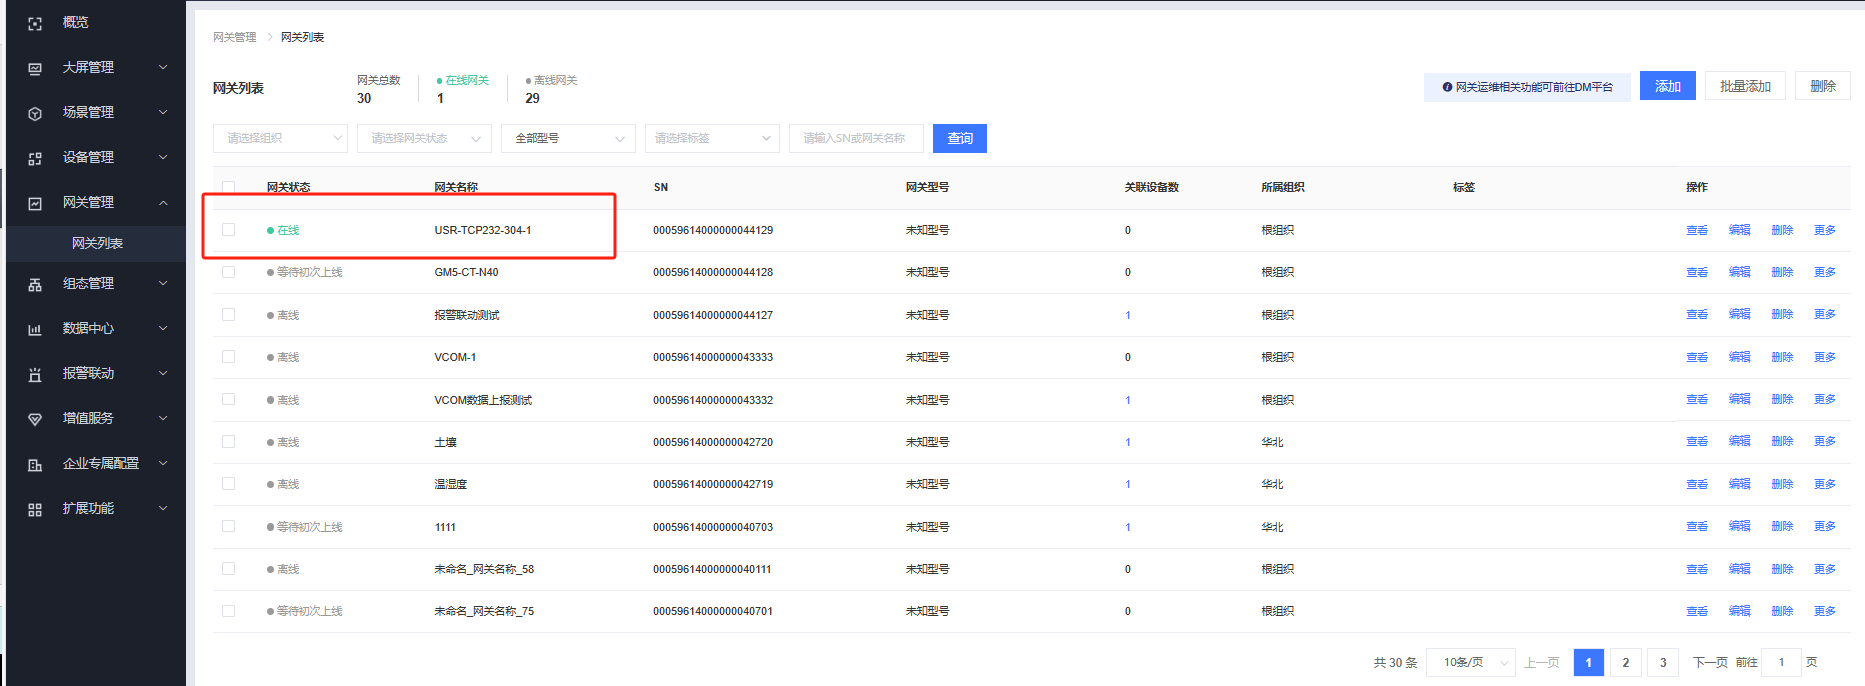This screenshot has height=686, width=1865.
Task: Click the 数据中心 chart icon
Action: pyautogui.click(x=35, y=329)
